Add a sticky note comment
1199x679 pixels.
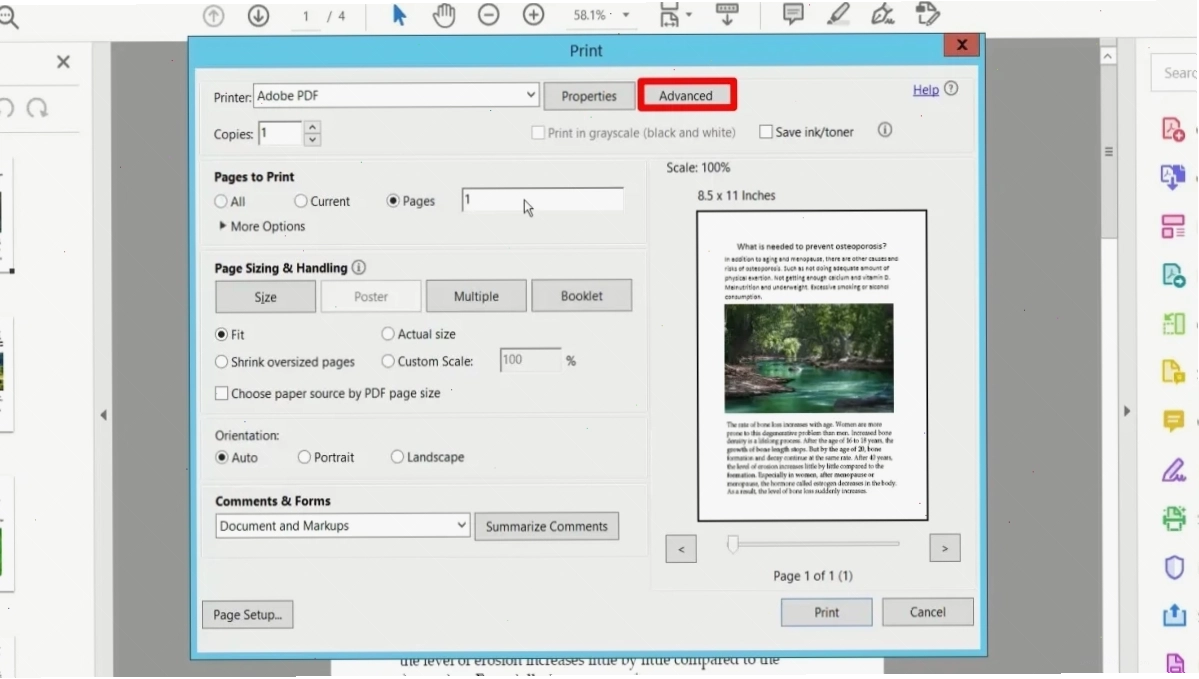793,15
